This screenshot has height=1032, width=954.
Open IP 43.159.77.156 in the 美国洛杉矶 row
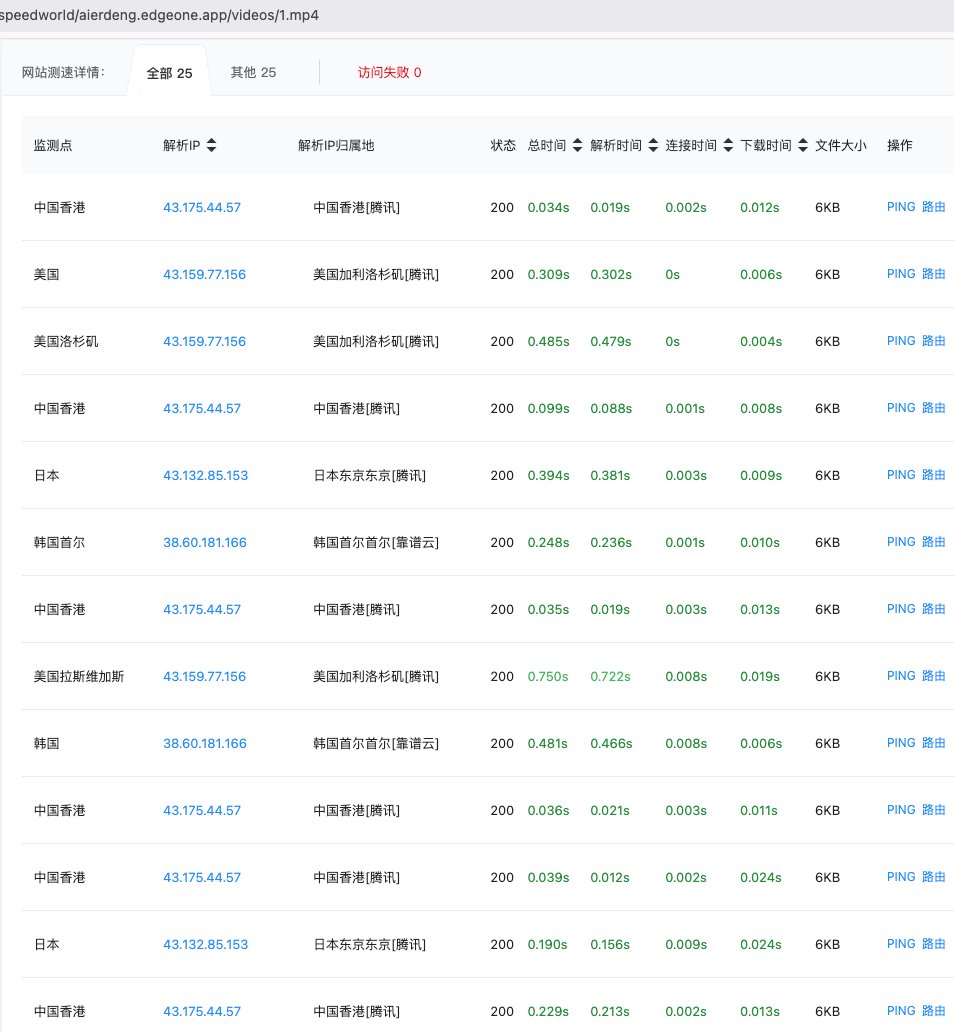205,342
